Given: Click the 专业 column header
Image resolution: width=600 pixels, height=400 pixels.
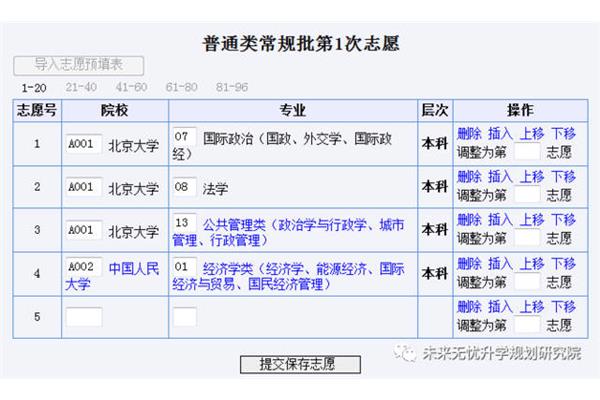Looking at the screenshot, I should 293,111.
